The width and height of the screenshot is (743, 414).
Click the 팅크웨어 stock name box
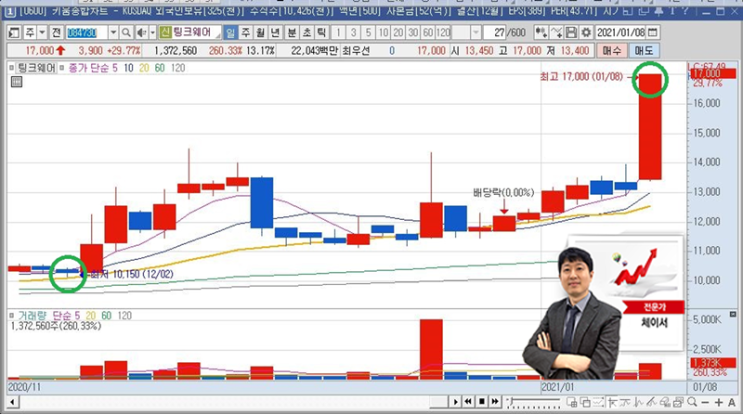tap(190, 33)
